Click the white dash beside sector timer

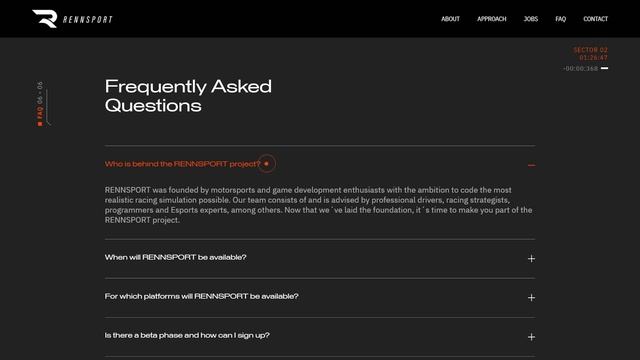[604, 68]
